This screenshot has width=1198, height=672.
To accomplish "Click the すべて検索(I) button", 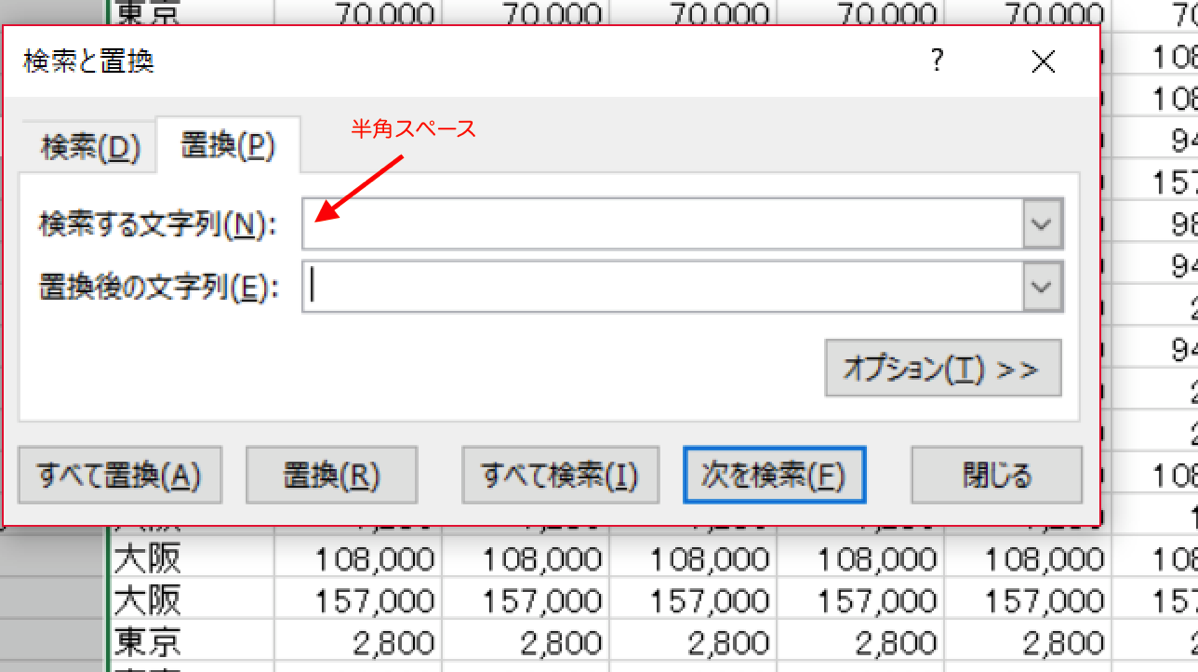I will [560, 475].
